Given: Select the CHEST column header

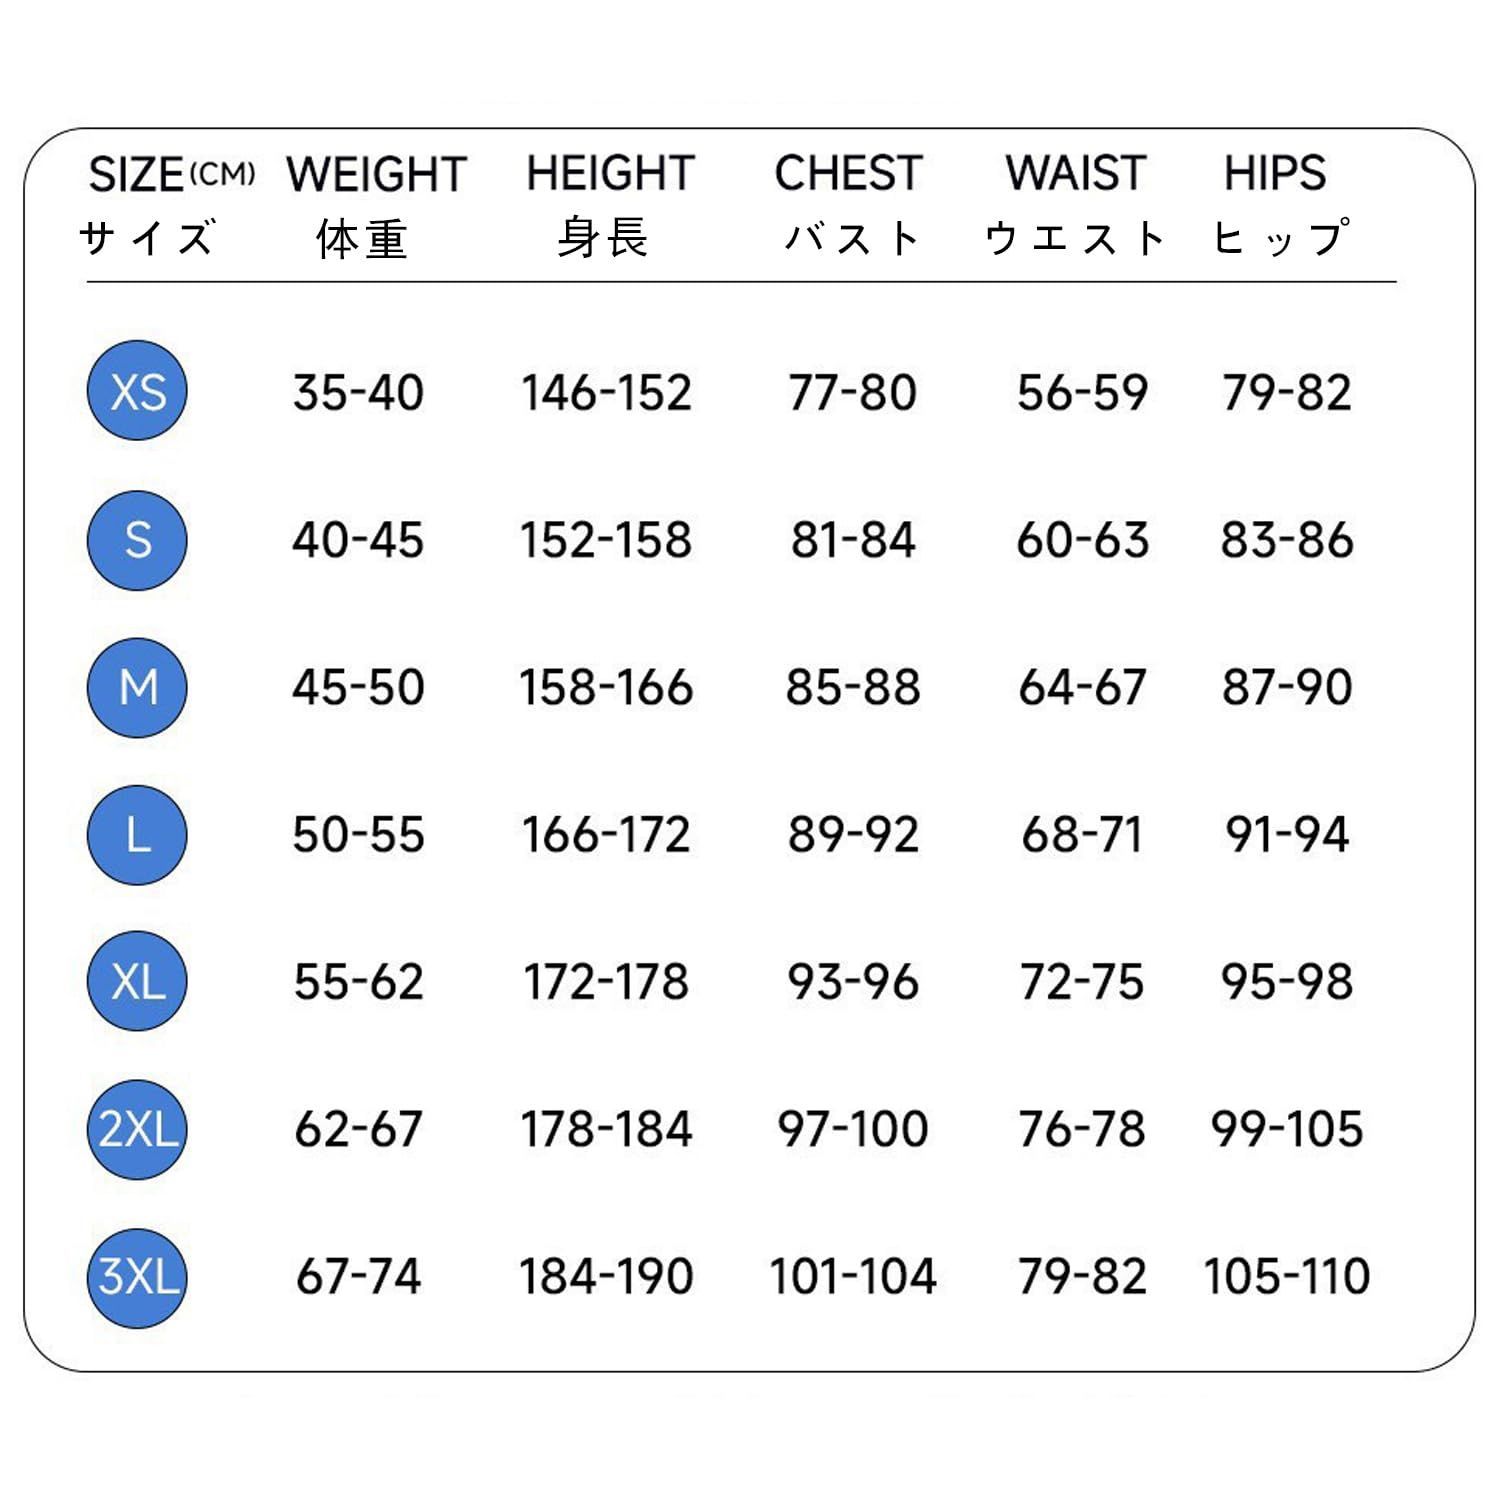Looking at the screenshot, I should [848, 174].
